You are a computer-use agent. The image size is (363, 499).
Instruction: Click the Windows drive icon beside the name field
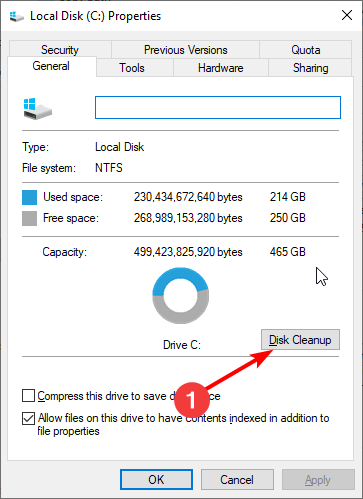(38, 109)
